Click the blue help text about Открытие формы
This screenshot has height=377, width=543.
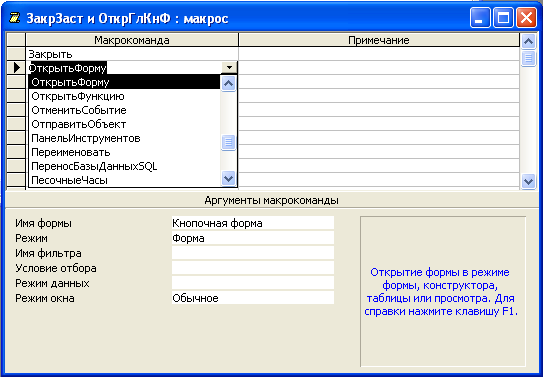click(x=441, y=291)
